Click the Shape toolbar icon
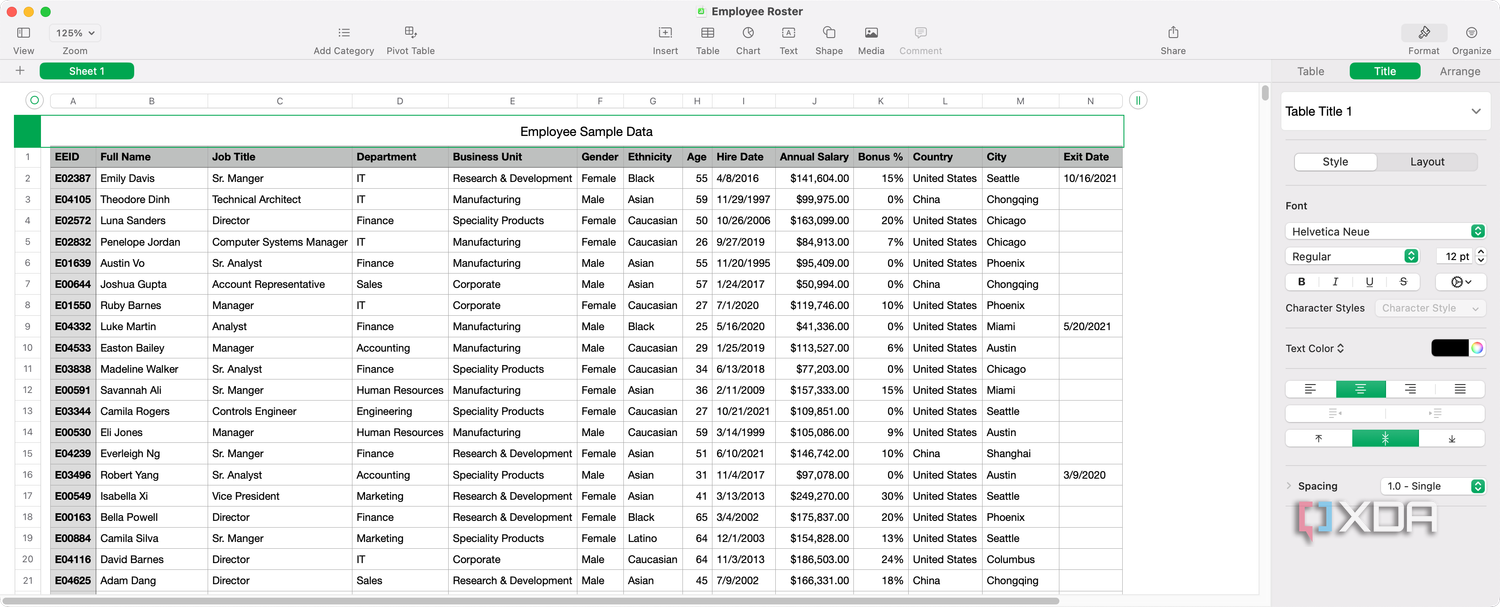This screenshot has width=1500, height=607. click(x=829, y=33)
